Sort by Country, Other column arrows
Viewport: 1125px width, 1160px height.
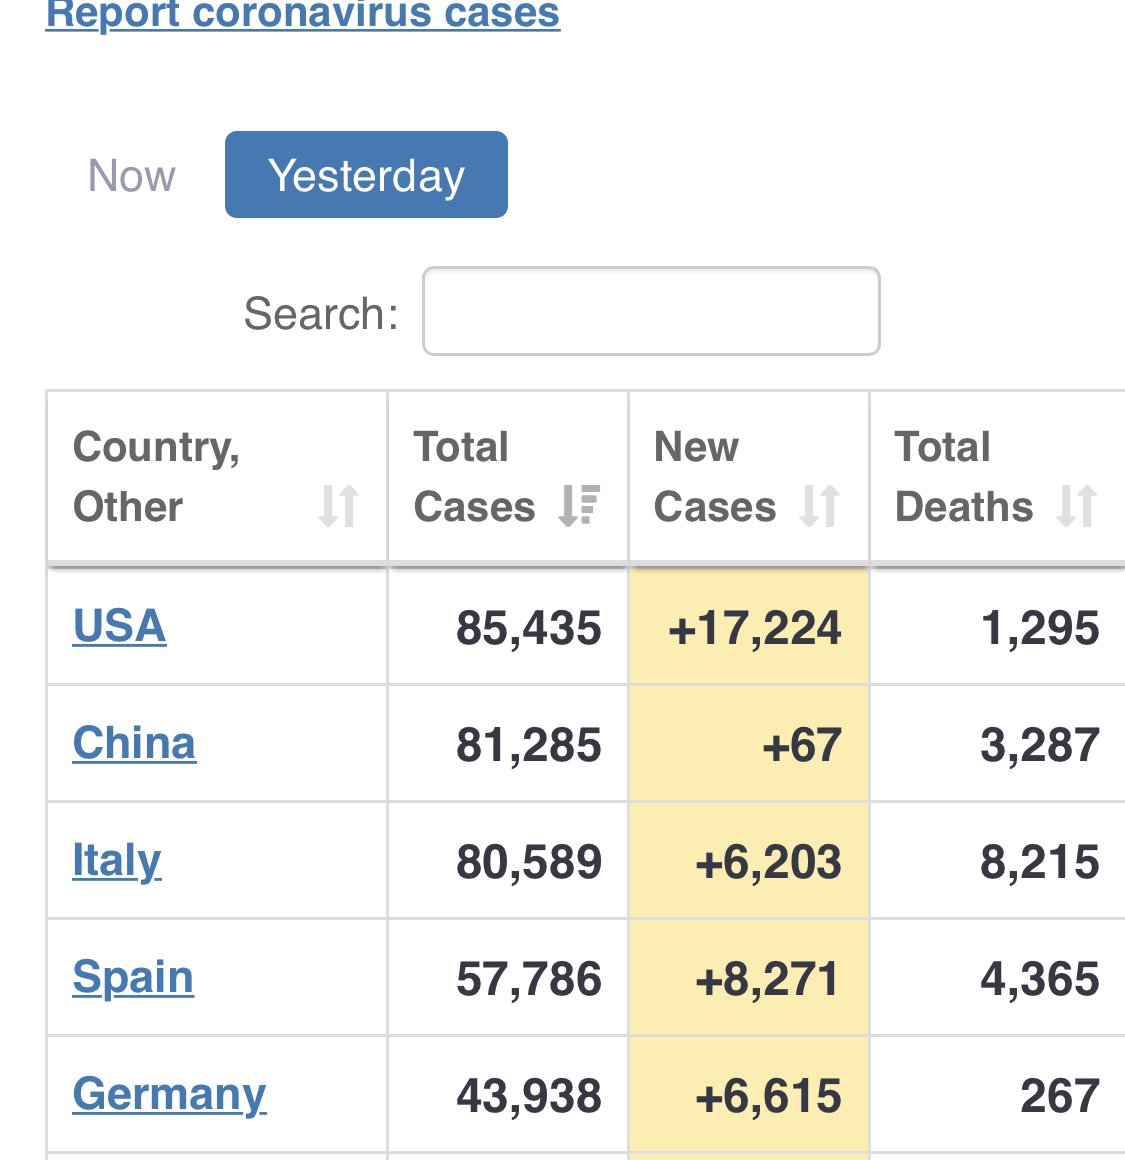tap(339, 506)
